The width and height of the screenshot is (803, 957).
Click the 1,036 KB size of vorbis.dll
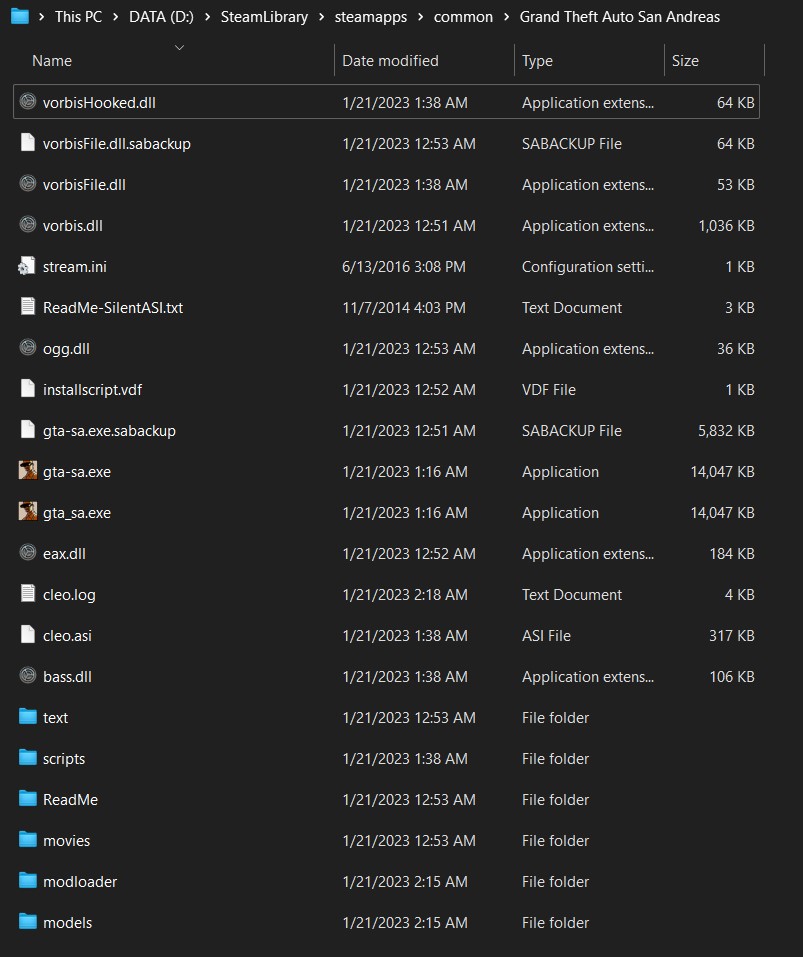coord(726,226)
